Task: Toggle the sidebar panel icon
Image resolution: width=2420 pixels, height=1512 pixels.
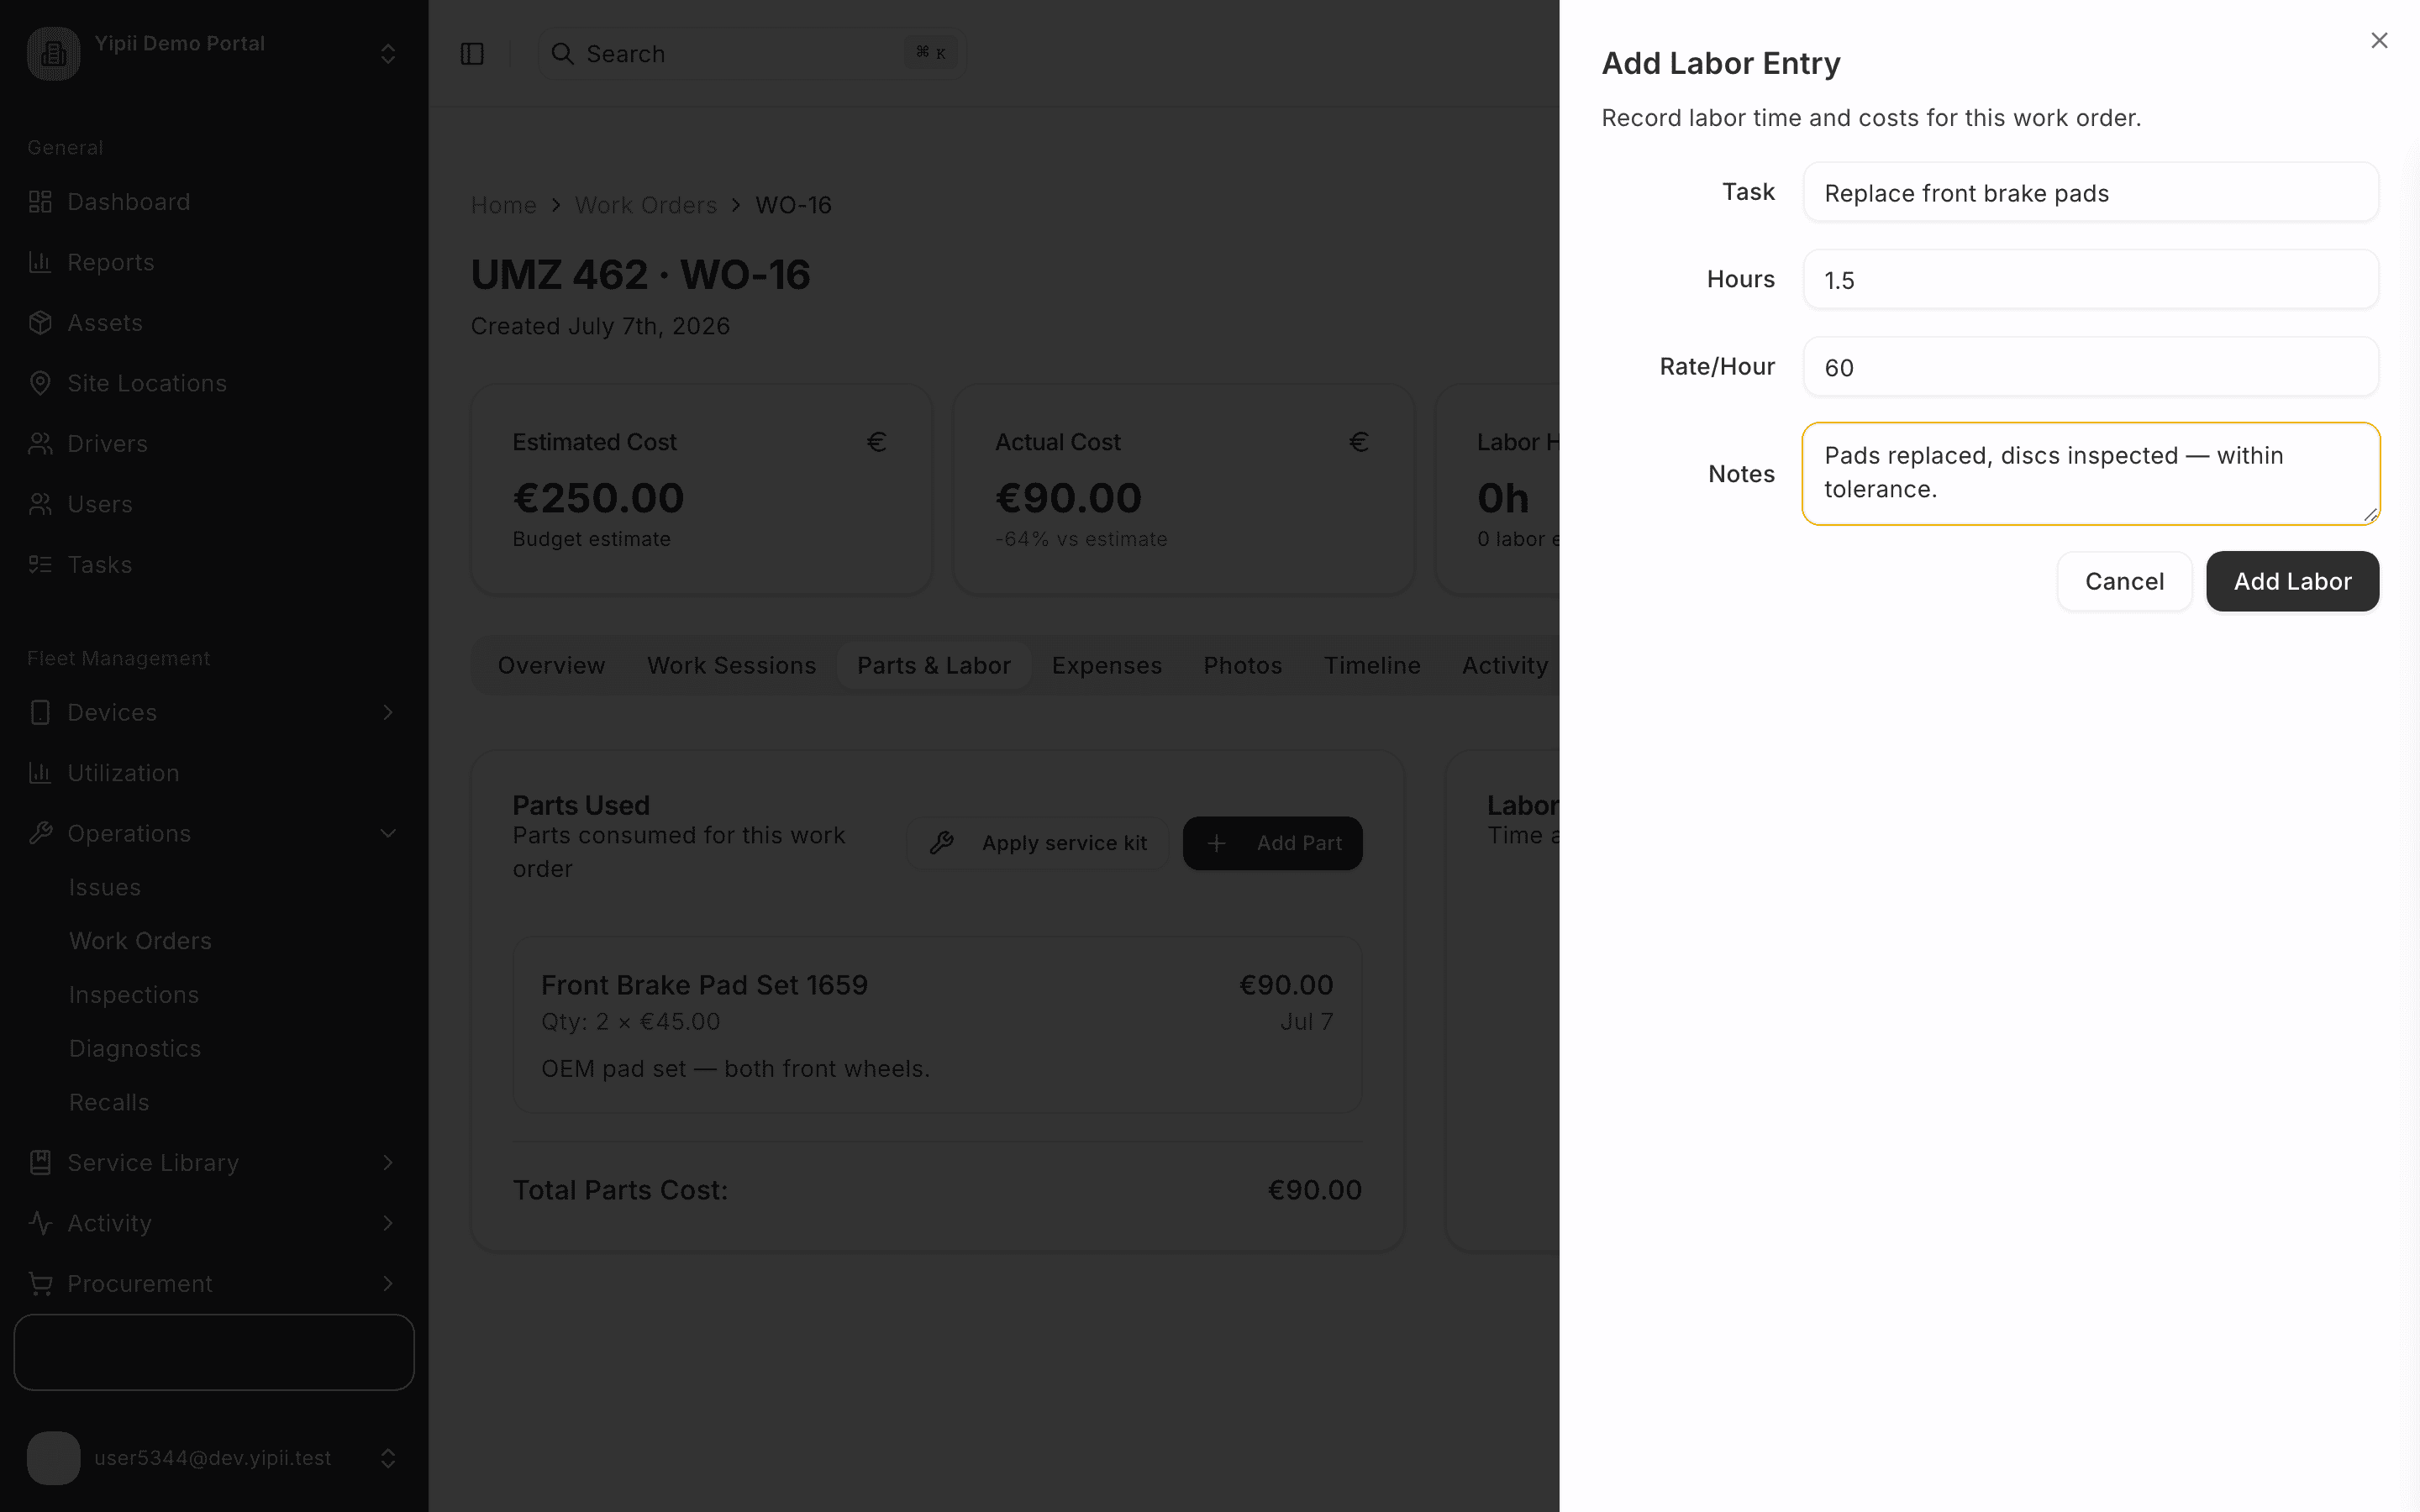Action: coord(472,54)
